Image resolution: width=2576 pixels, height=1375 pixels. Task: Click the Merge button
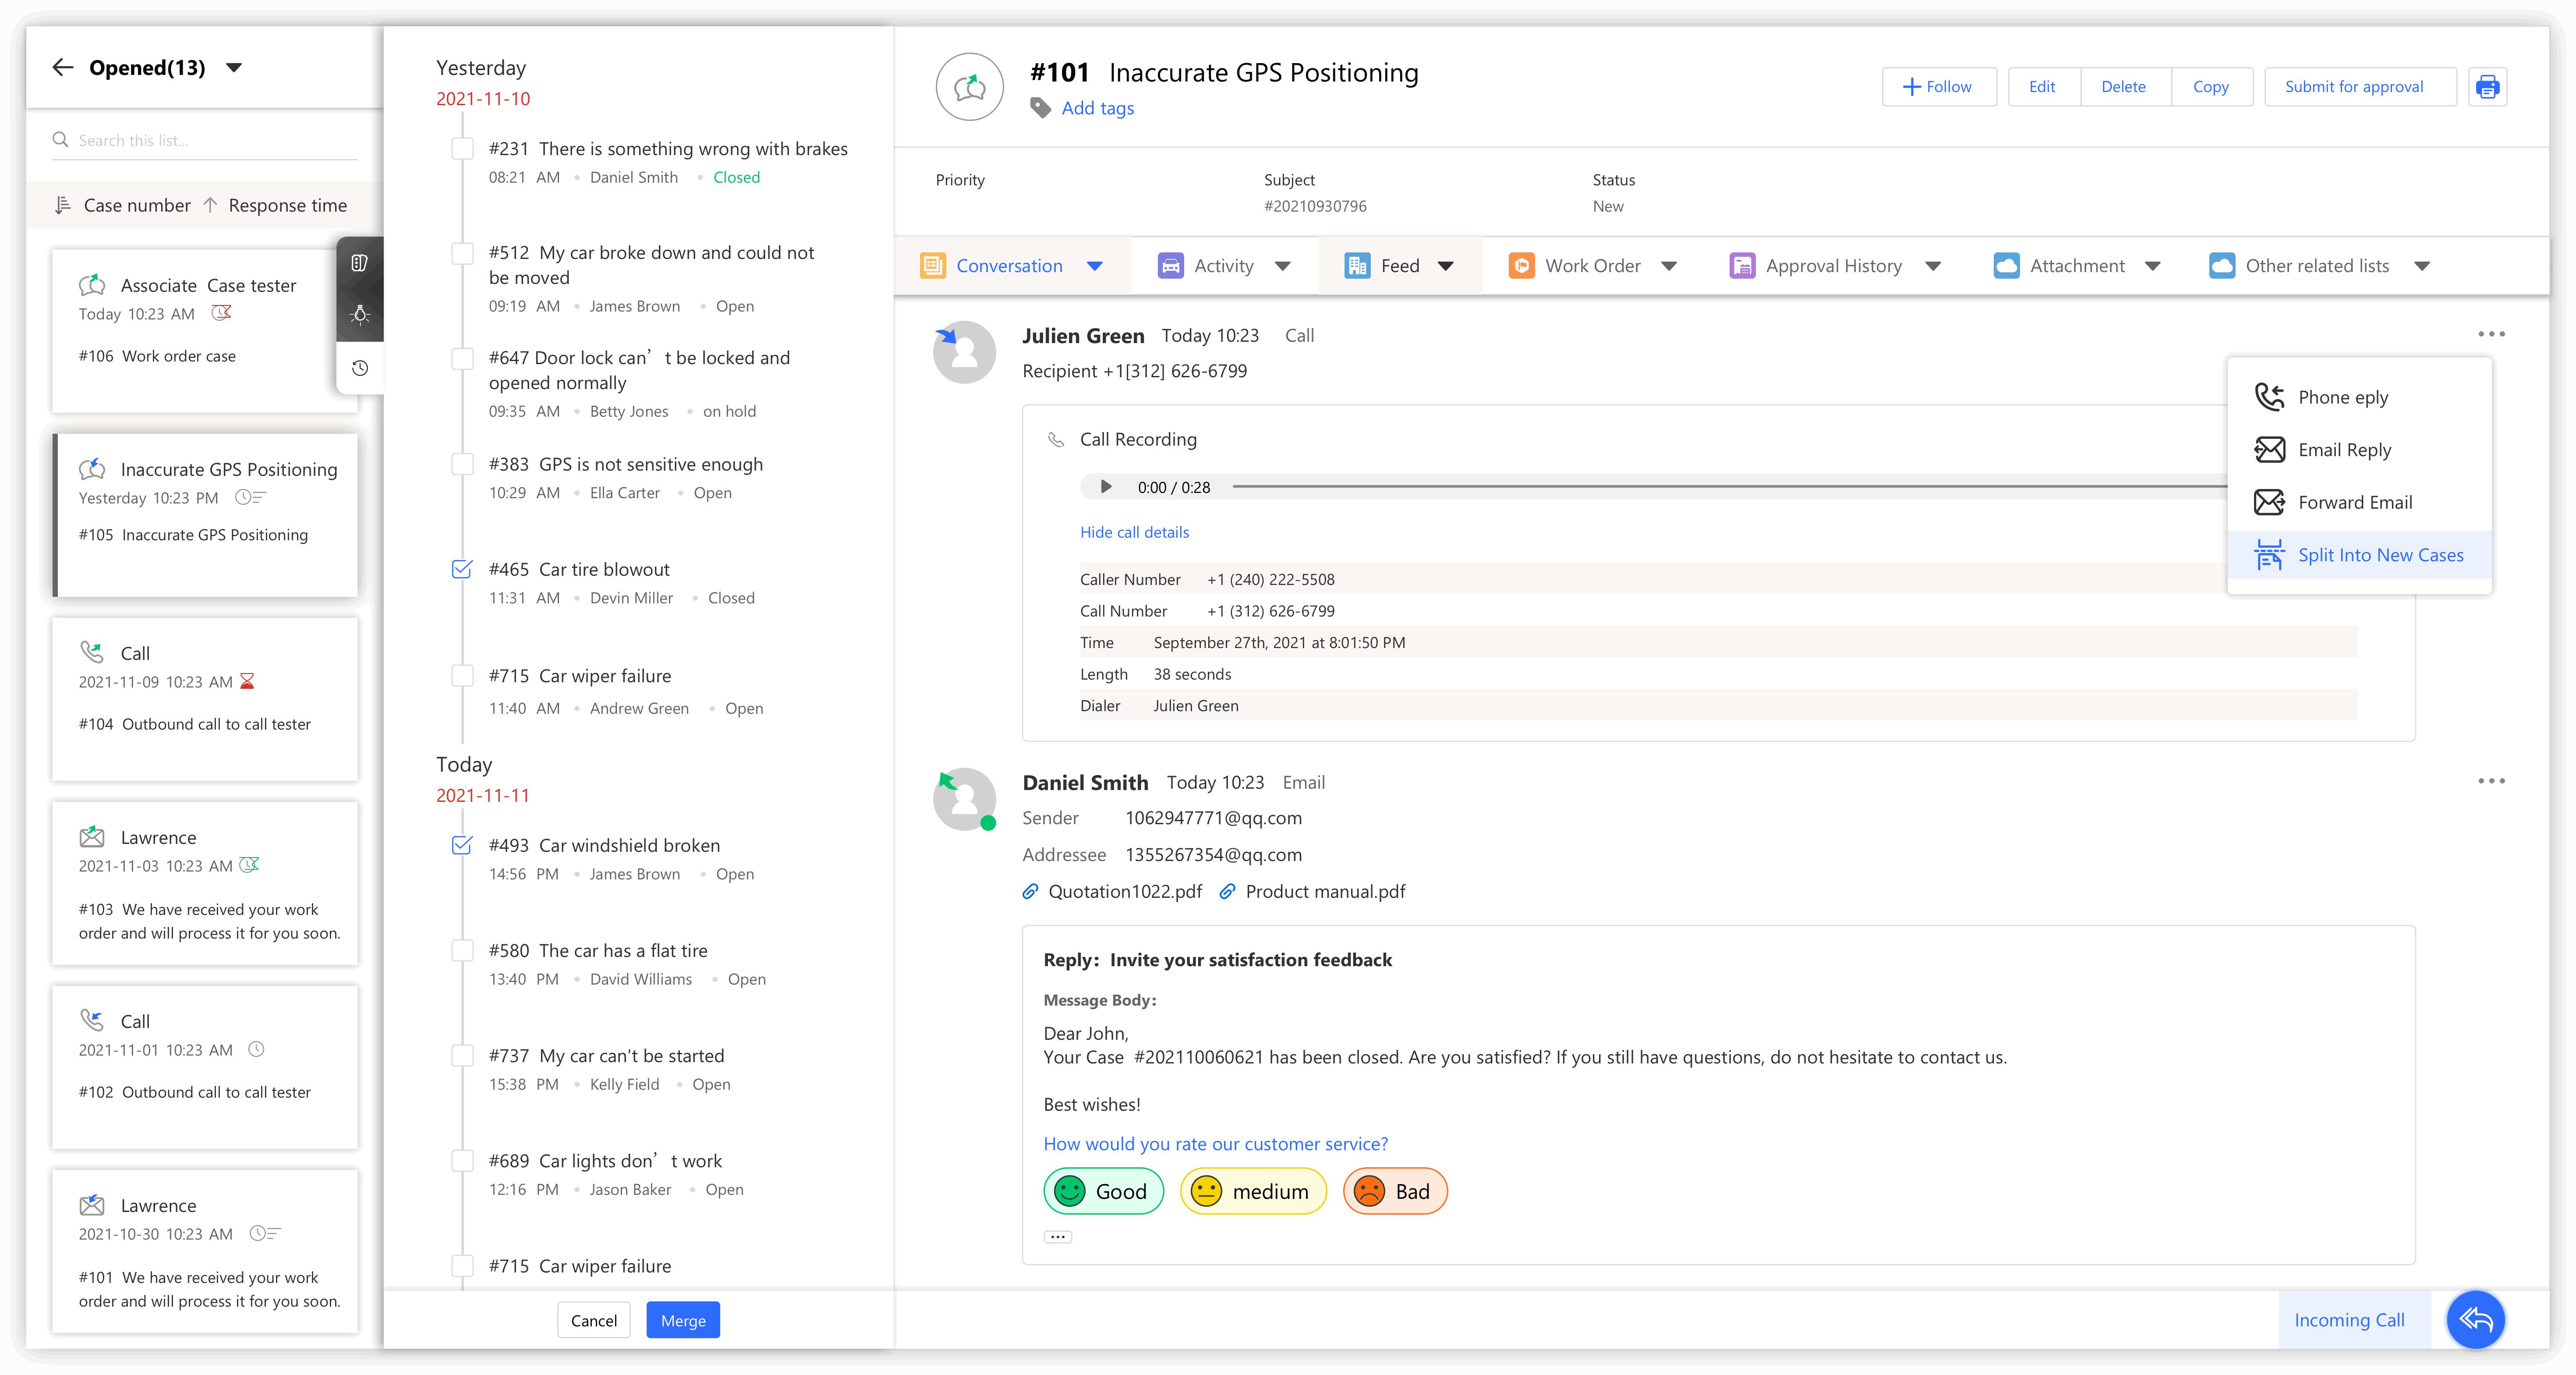(x=683, y=1320)
